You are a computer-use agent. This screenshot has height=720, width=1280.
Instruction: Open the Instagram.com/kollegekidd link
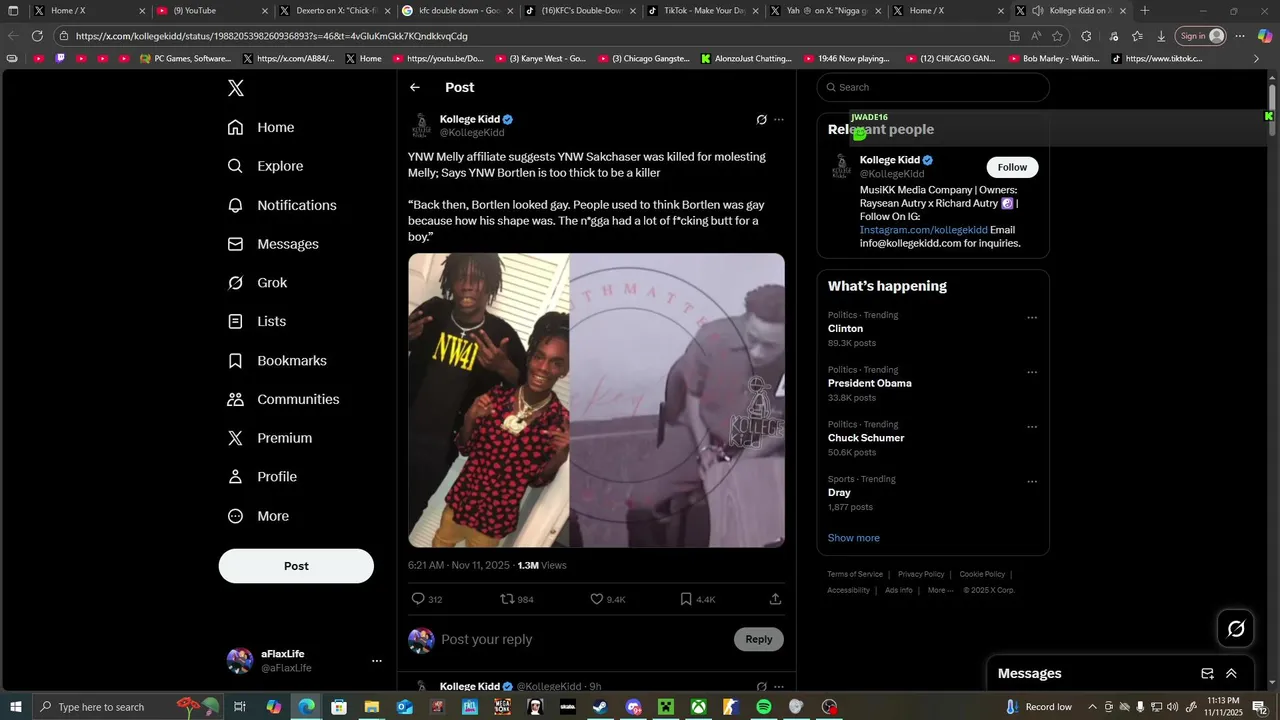(x=923, y=230)
